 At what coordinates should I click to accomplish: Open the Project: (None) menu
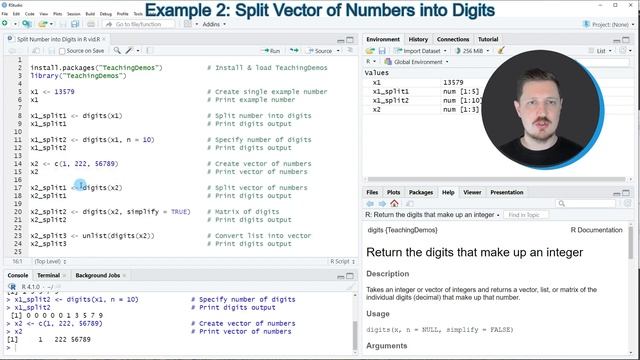609,24
